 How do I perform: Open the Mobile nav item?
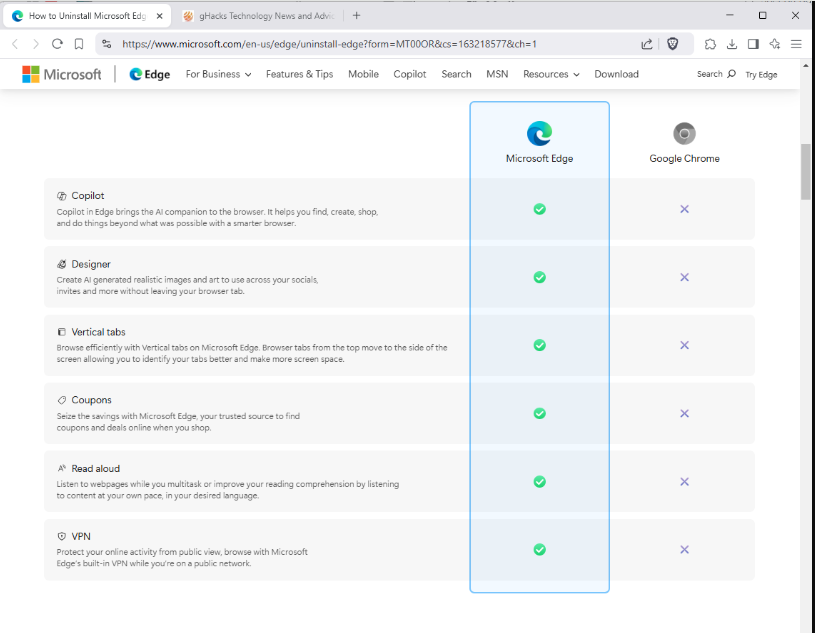click(363, 74)
